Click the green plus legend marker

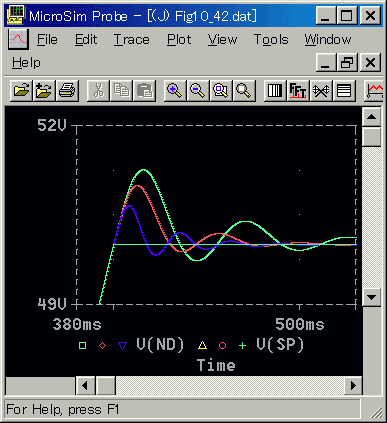(242, 346)
